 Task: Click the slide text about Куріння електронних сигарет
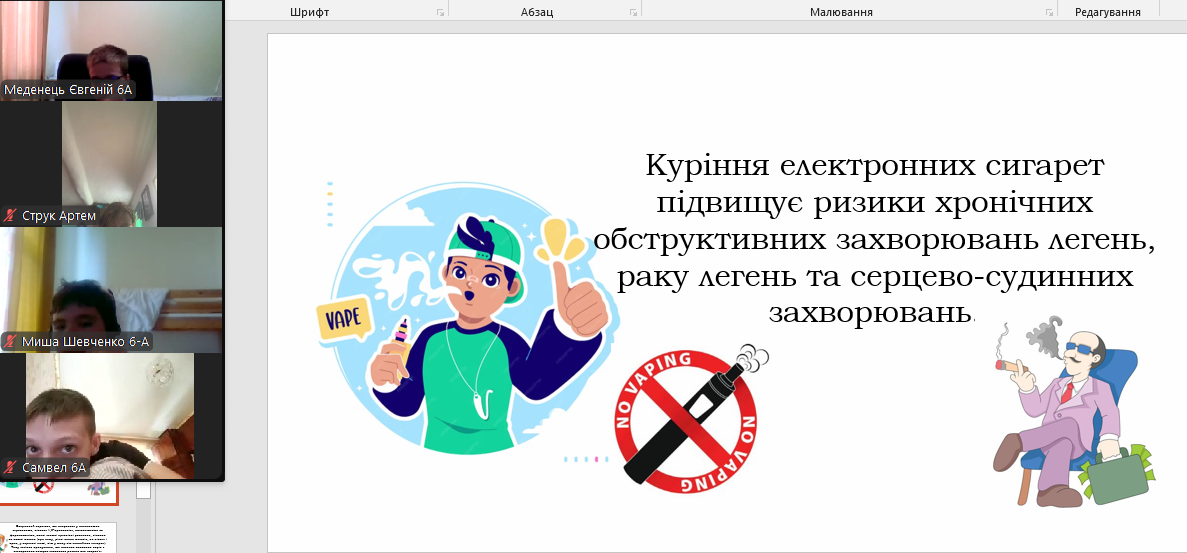pos(875,238)
